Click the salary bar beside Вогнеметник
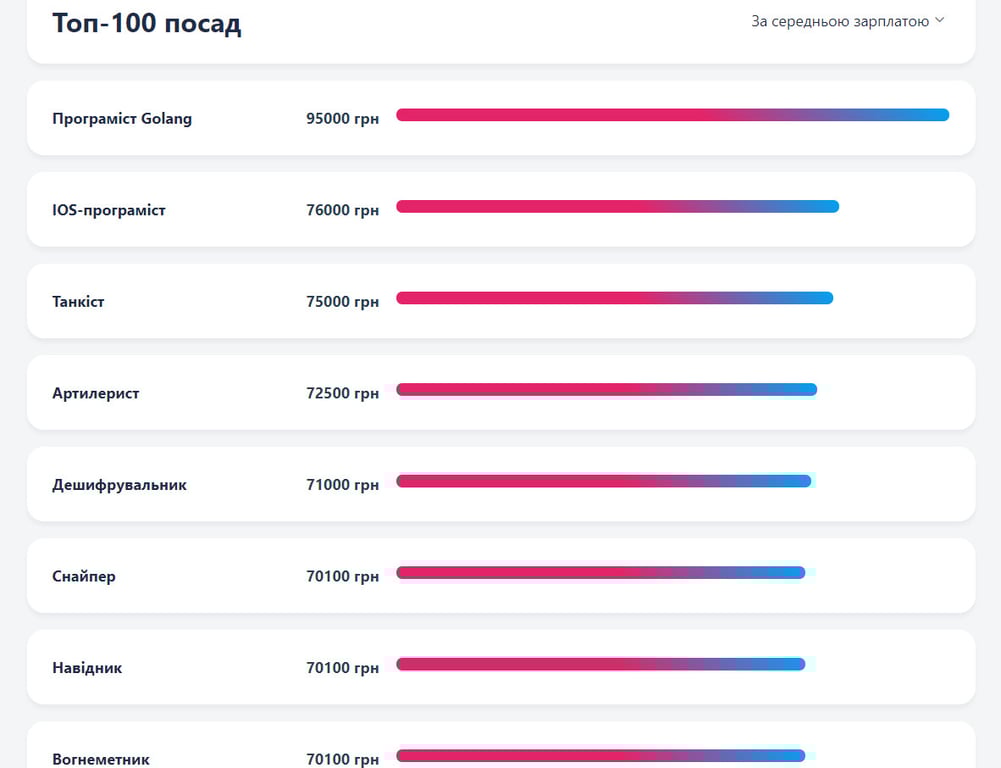This screenshot has width=1001, height=768. pos(600,755)
